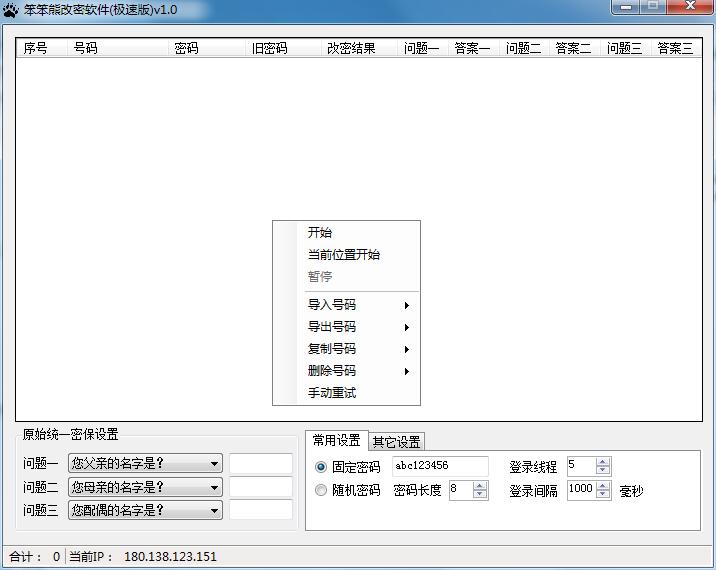Image resolution: width=716 pixels, height=570 pixels.
Task: Switch to the 常用设置 tab
Action: (336, 441)
